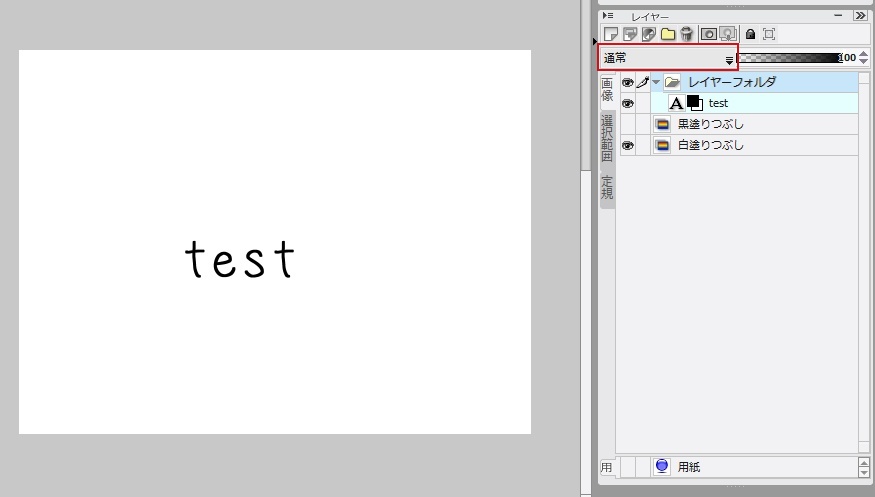Minimize the レイヤー palette with dash button
The image size is (875, 497).
tap(838, 16)
